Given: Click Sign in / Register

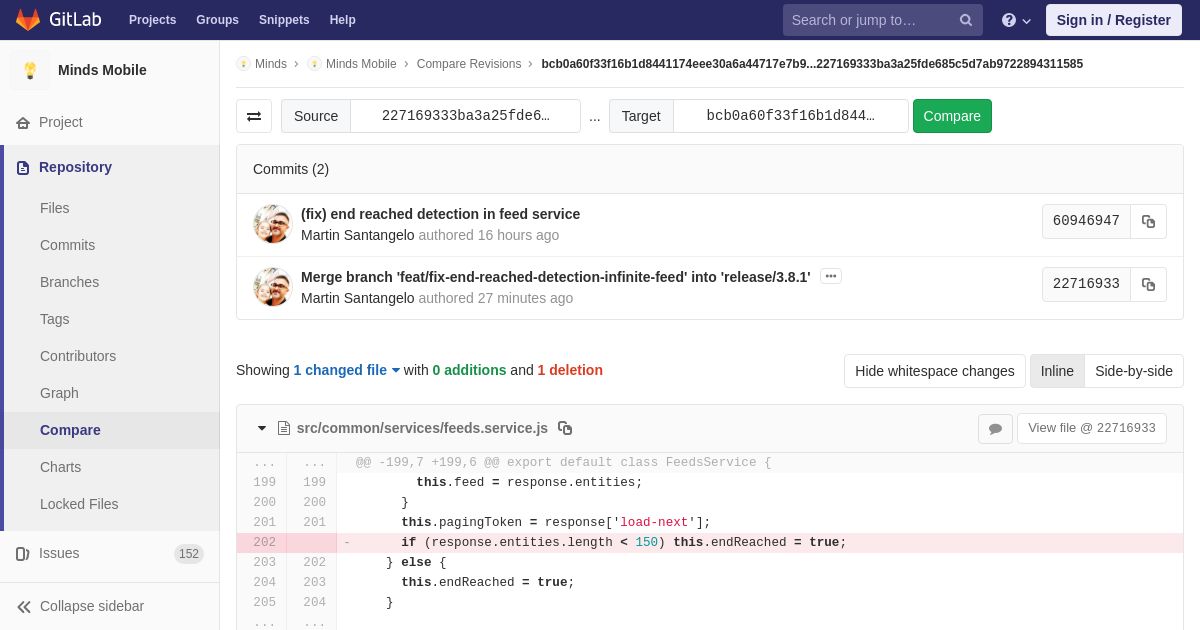Looking at the screenshot, I should click(1113, 20).
